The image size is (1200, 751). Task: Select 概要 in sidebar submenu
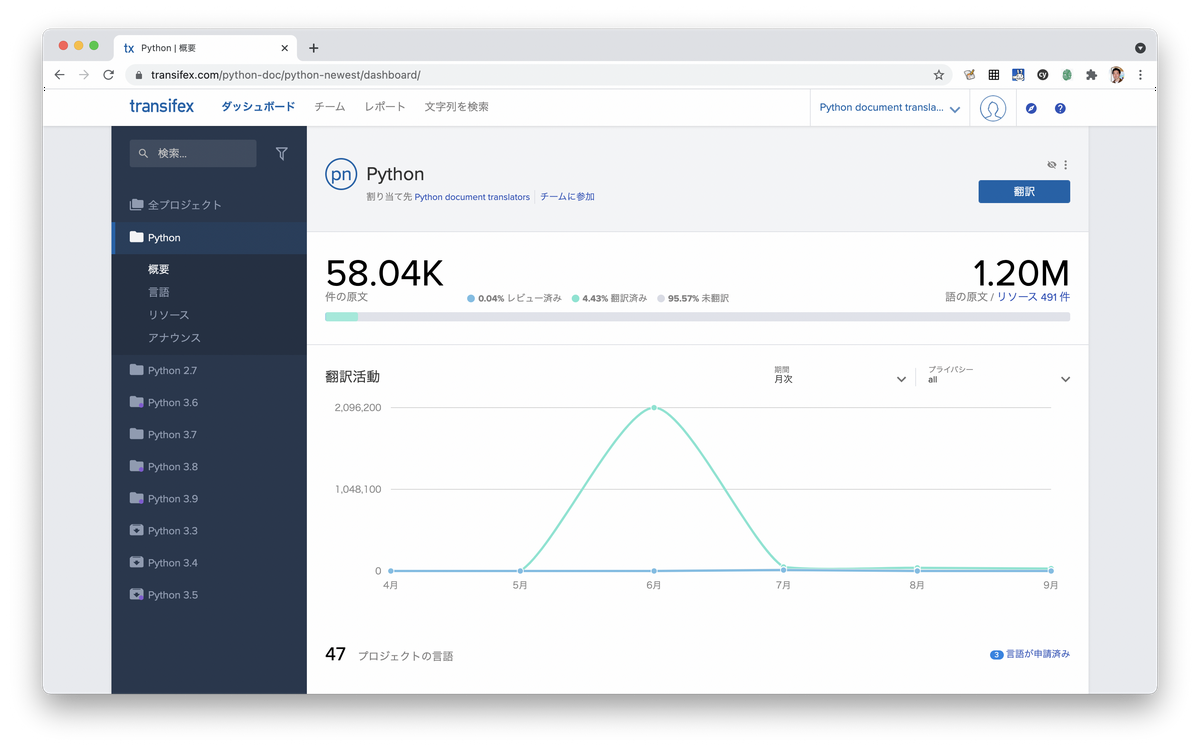point(159,270)
